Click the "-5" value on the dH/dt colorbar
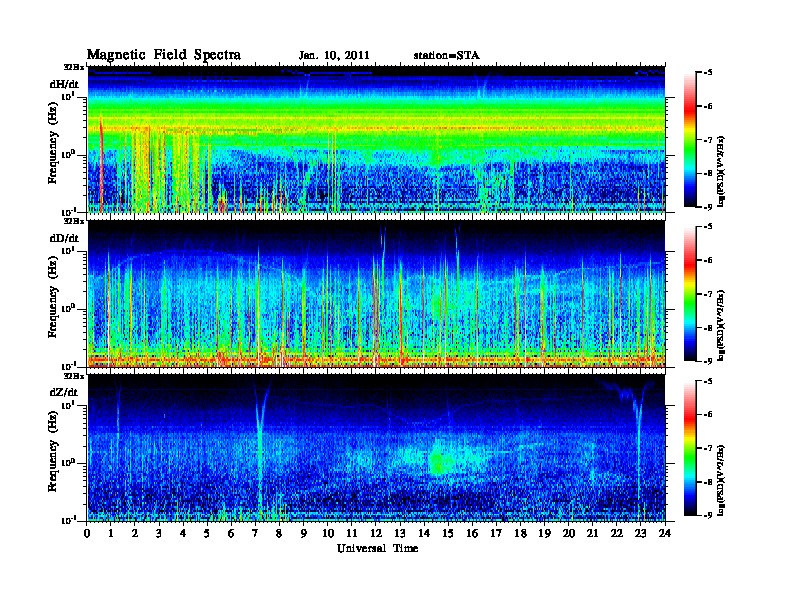The height and width of the screenshot is (612, 792). (x=708, y=73)
